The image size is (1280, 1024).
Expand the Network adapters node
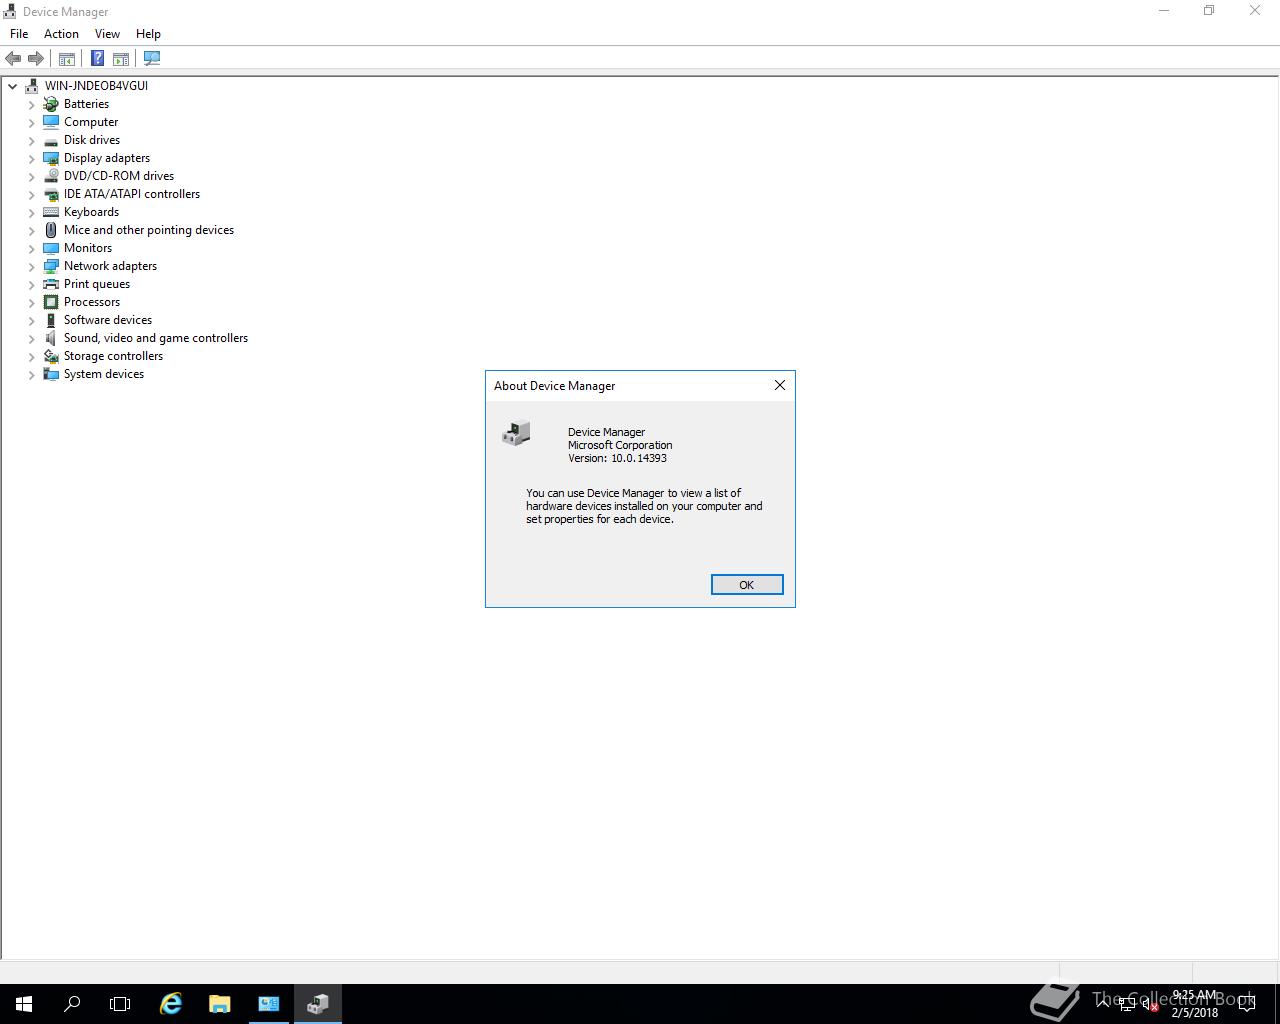[31, 266]
